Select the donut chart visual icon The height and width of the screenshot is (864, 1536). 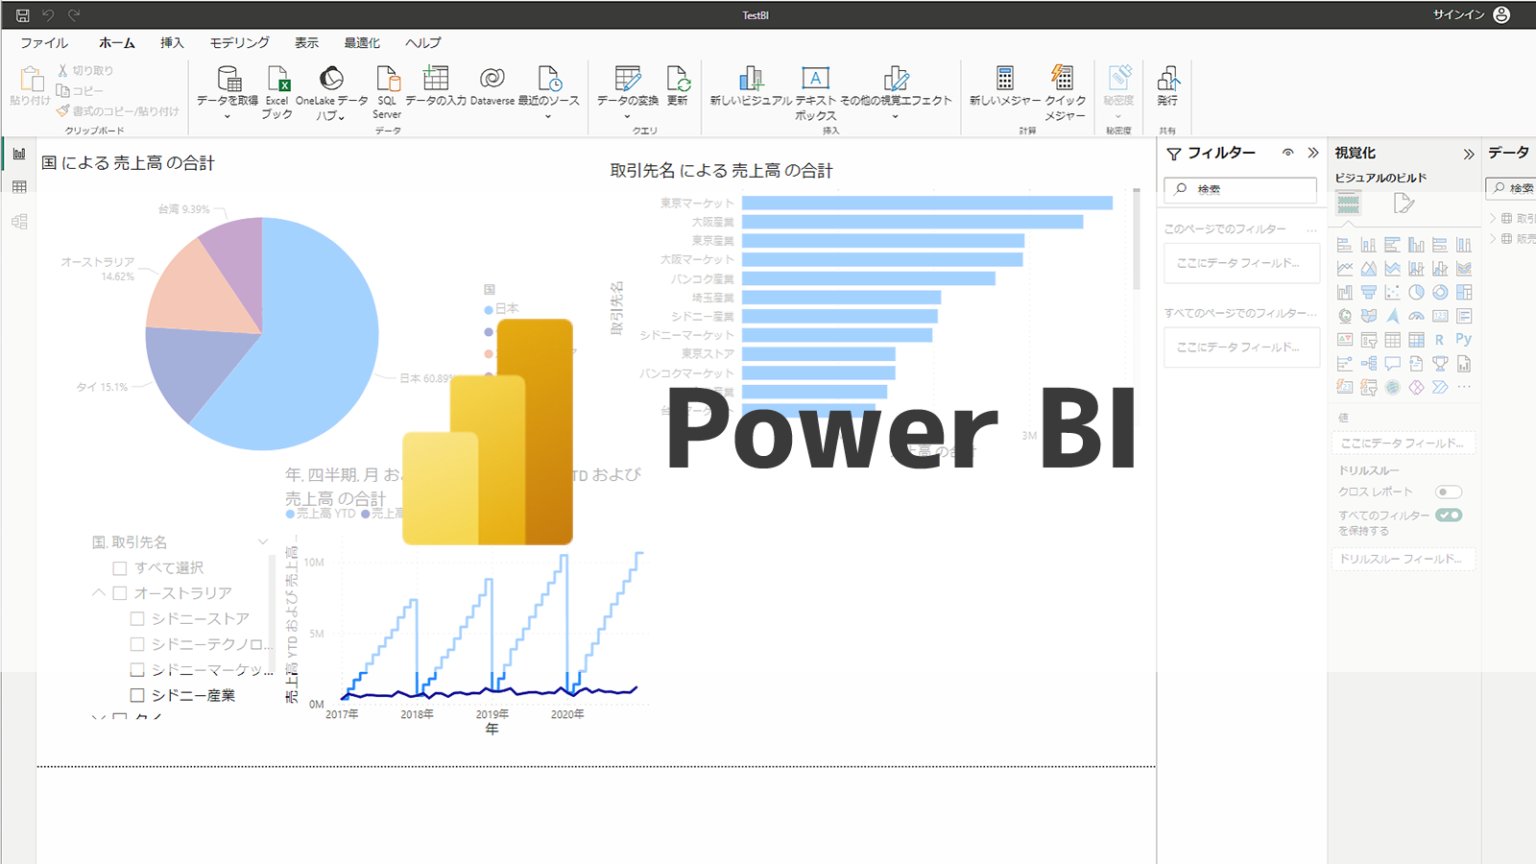(1440, 292)
